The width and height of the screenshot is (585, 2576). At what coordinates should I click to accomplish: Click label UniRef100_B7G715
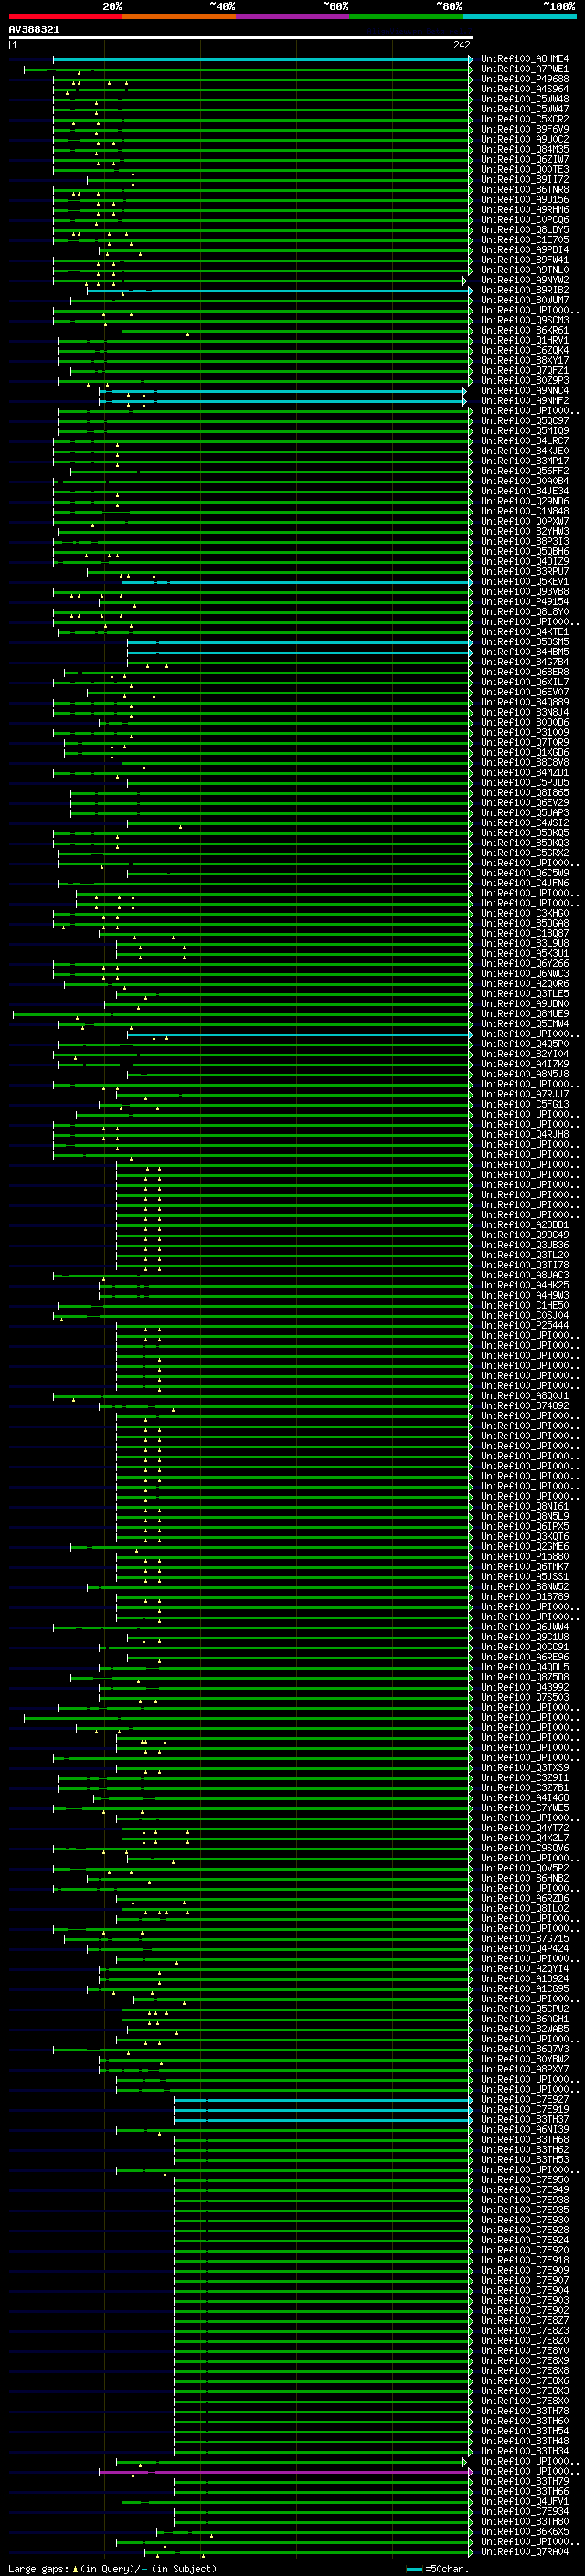524,1938
